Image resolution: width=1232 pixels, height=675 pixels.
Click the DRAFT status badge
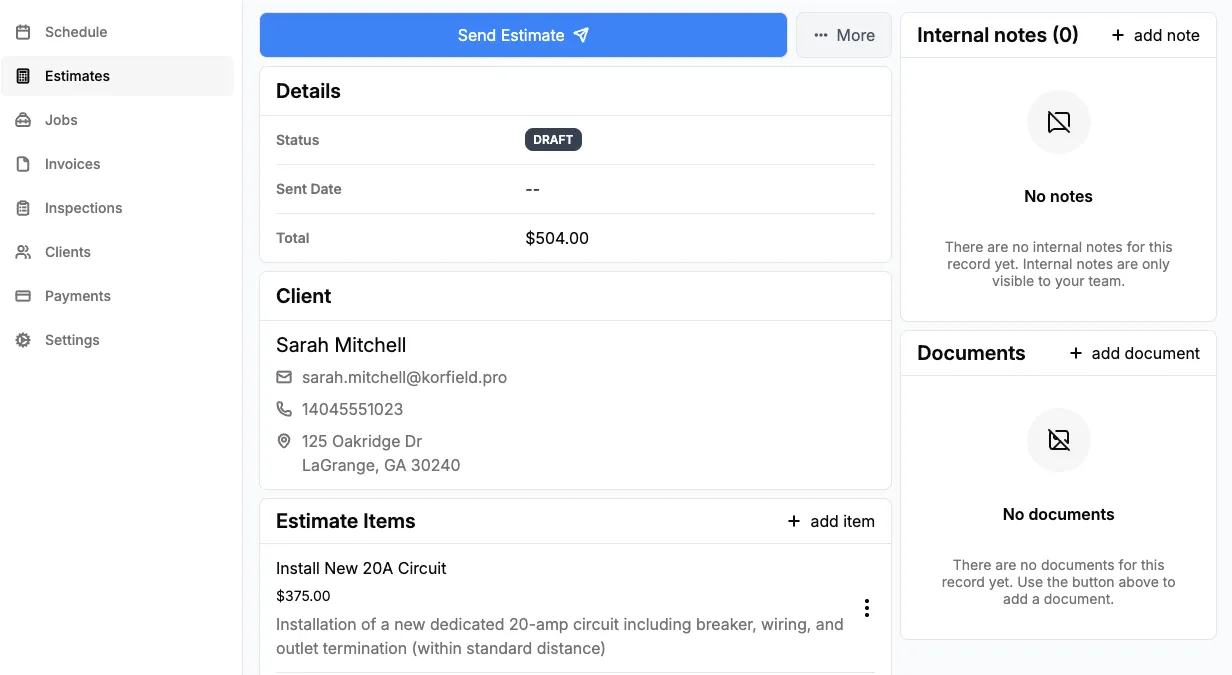(553, 139)
